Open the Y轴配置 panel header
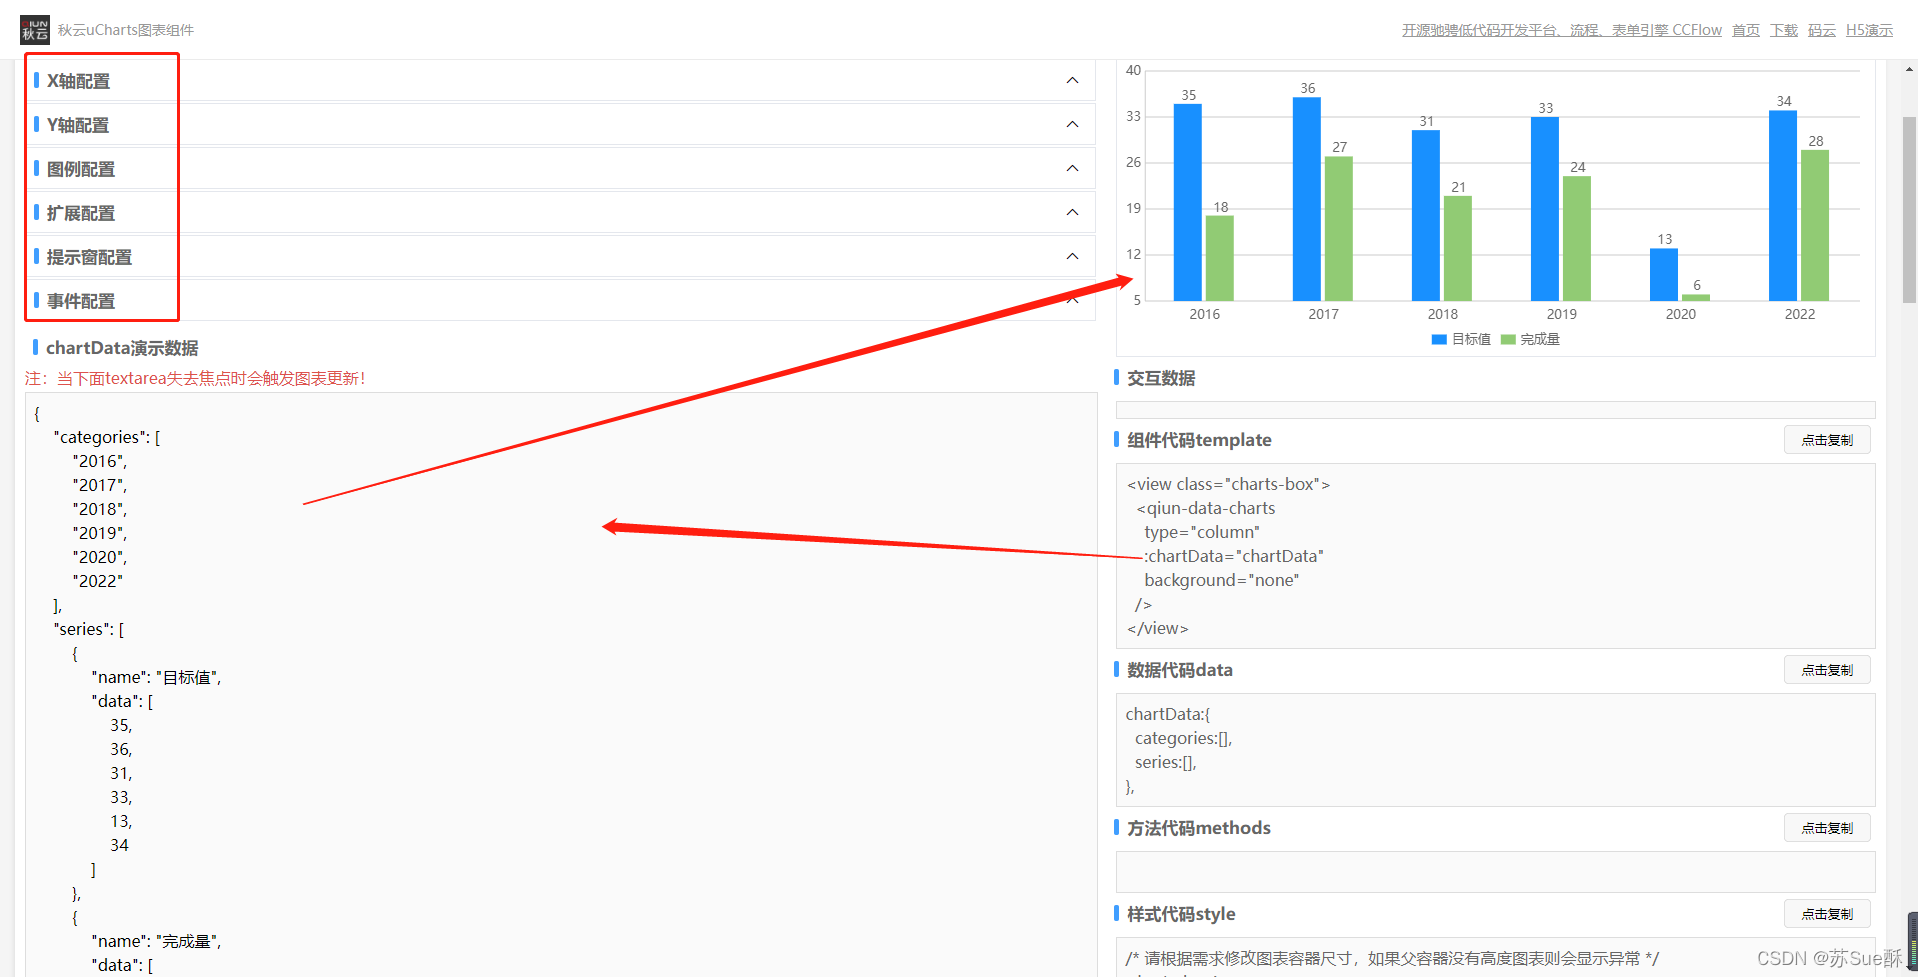Viewport: 1918px width, 977px height. [560, 124]
